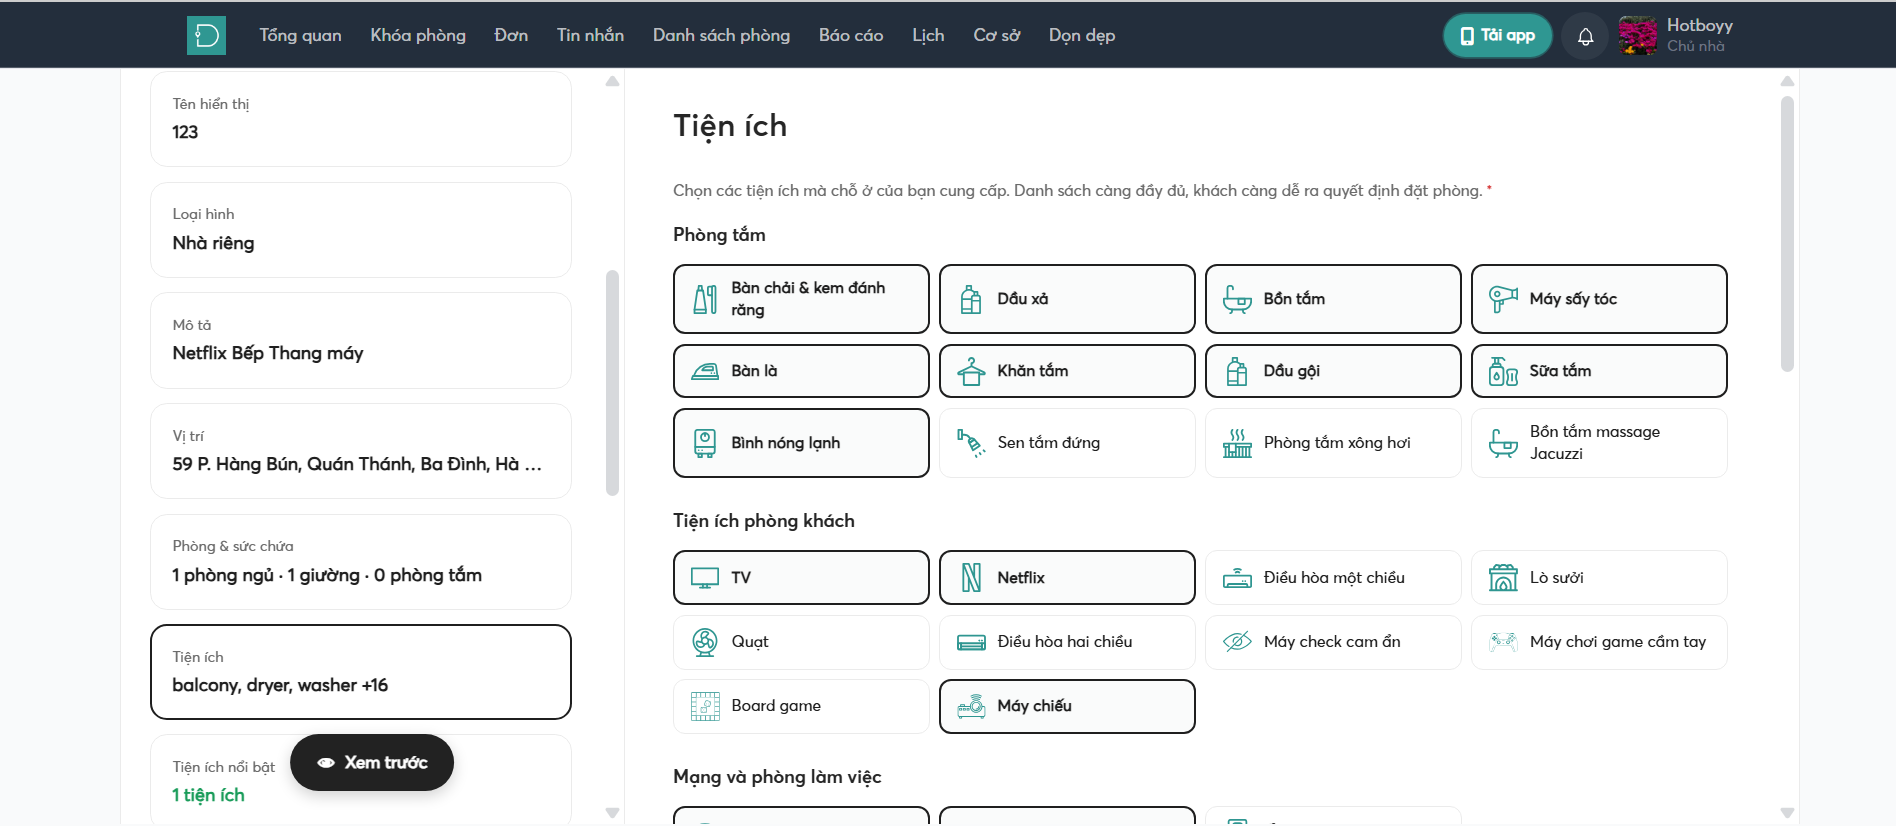Viewport: 1896px width, 826px height.
Task: Toggle Máy check cam ẩn amenity
Action: (x=1333, y=642)
